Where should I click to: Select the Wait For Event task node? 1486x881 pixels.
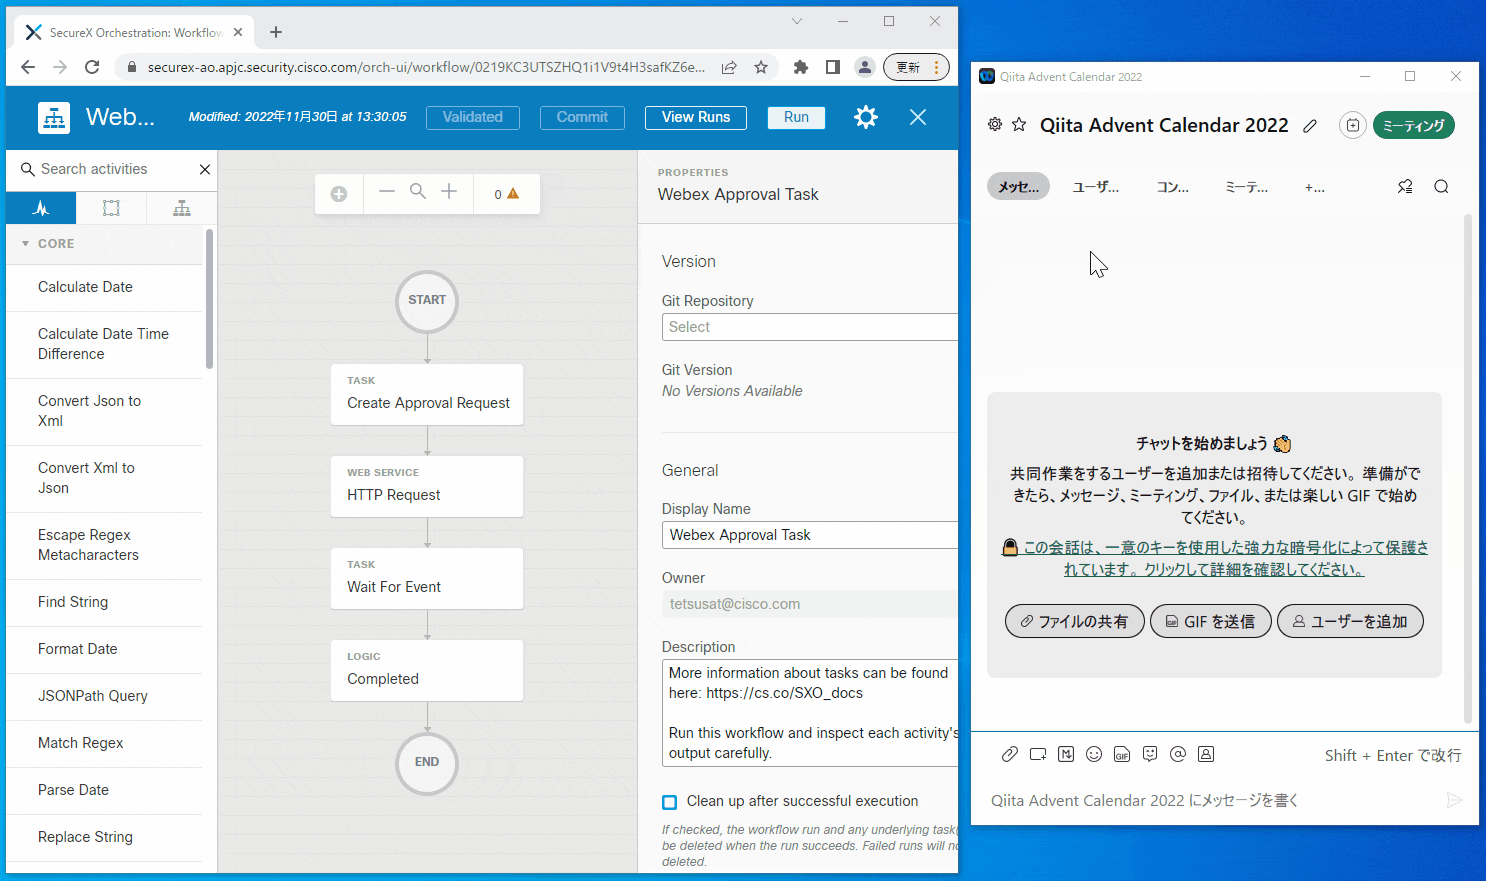coord(427,578)
